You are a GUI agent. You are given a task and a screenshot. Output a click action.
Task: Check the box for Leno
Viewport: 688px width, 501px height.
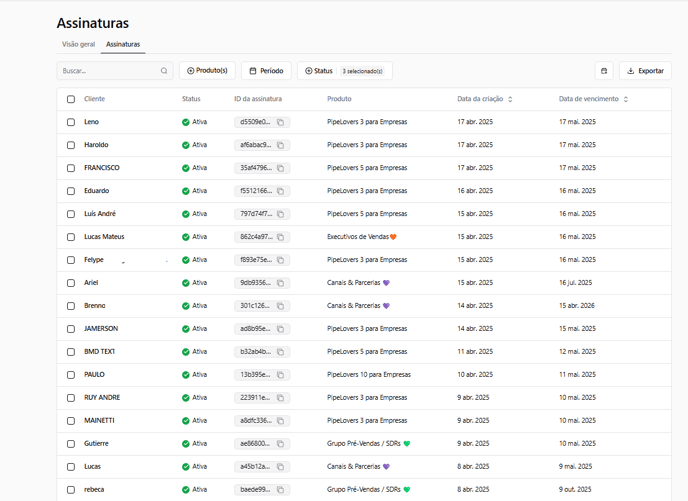click(x=71, y=122)
